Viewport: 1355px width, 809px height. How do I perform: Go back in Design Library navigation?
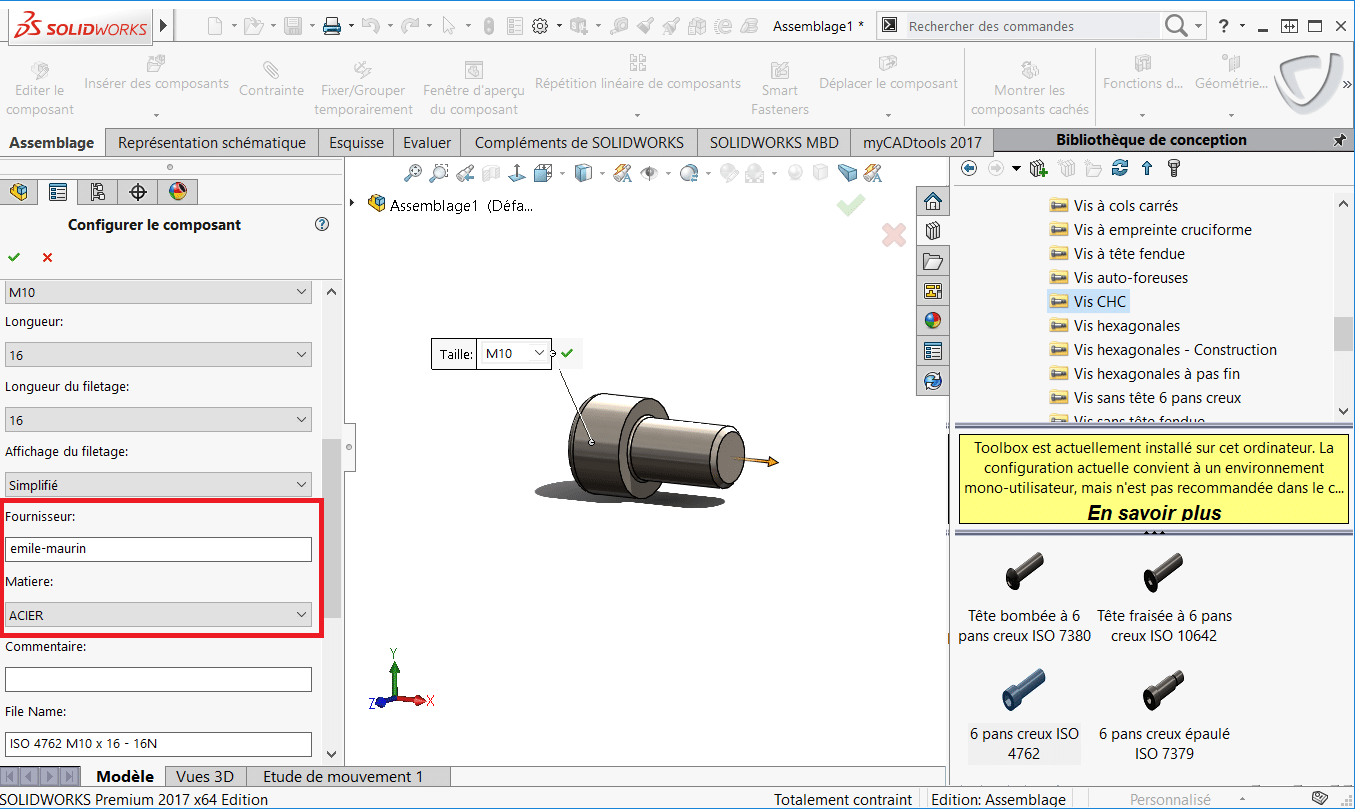point(968,168)
